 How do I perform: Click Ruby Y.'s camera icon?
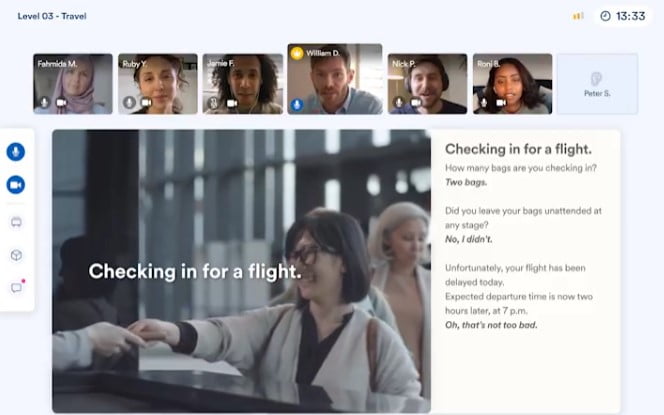pos(147,102)
